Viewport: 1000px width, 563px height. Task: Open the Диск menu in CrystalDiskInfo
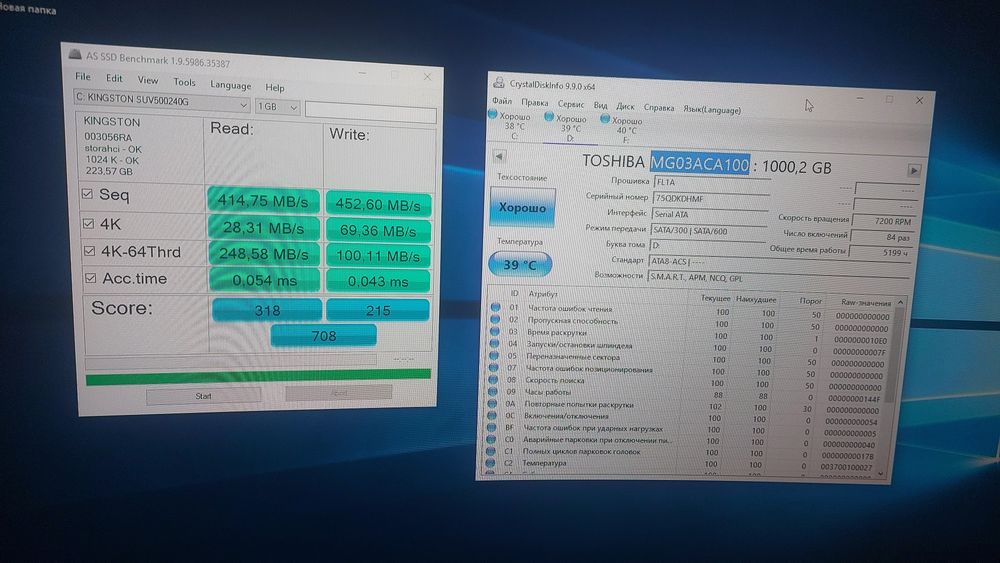click(625, 106)
